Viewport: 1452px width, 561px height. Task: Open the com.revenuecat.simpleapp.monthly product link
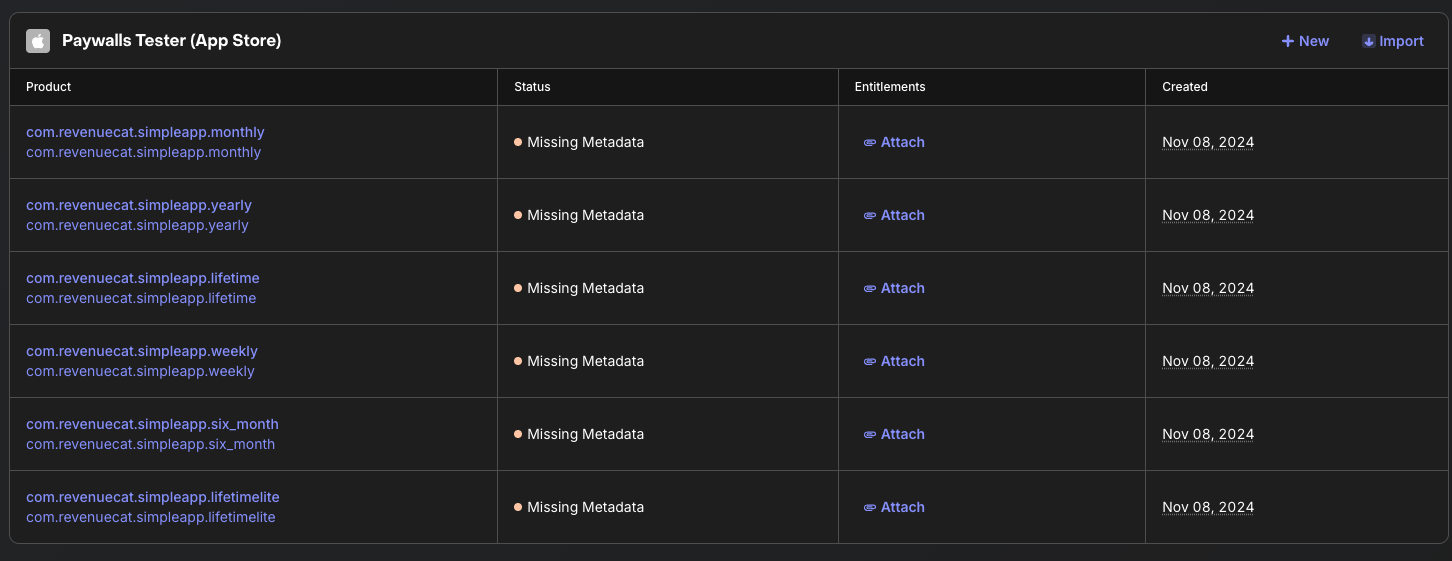pos(145,132)
